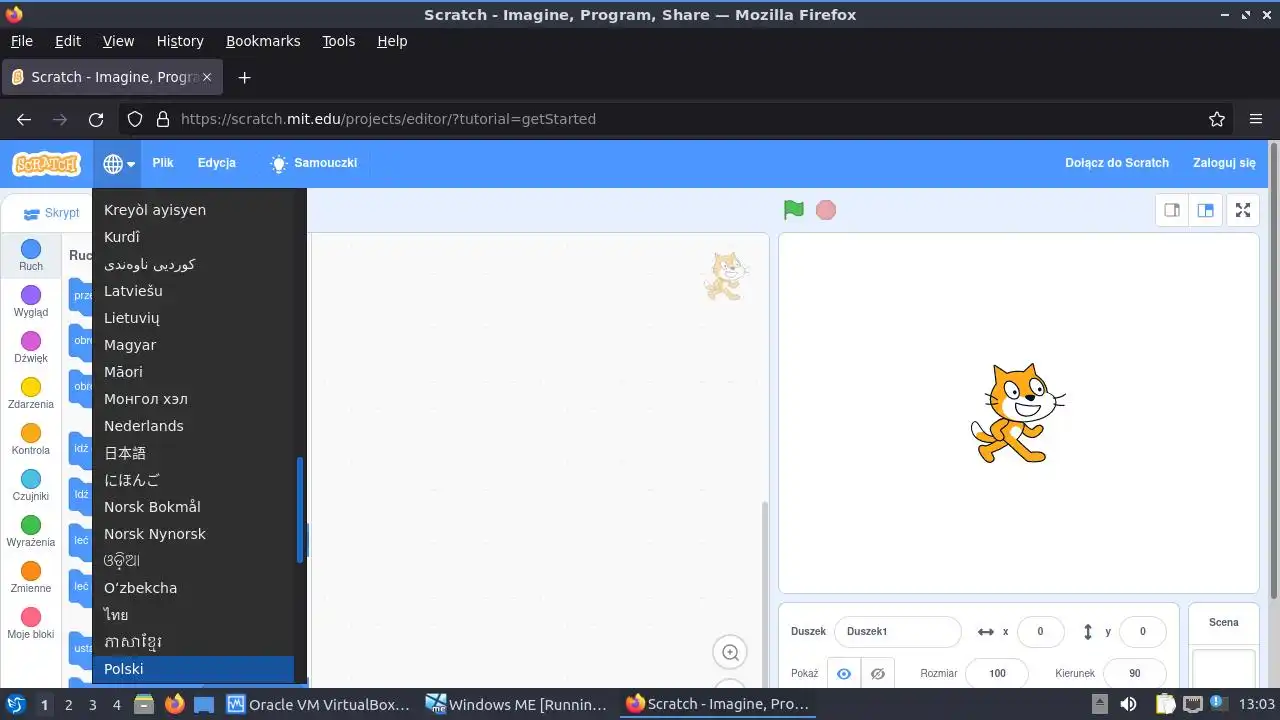The width and height of the screenshot is (1280, 720).
Task: Choose Nederlands from language list
Action: point(194,426)
